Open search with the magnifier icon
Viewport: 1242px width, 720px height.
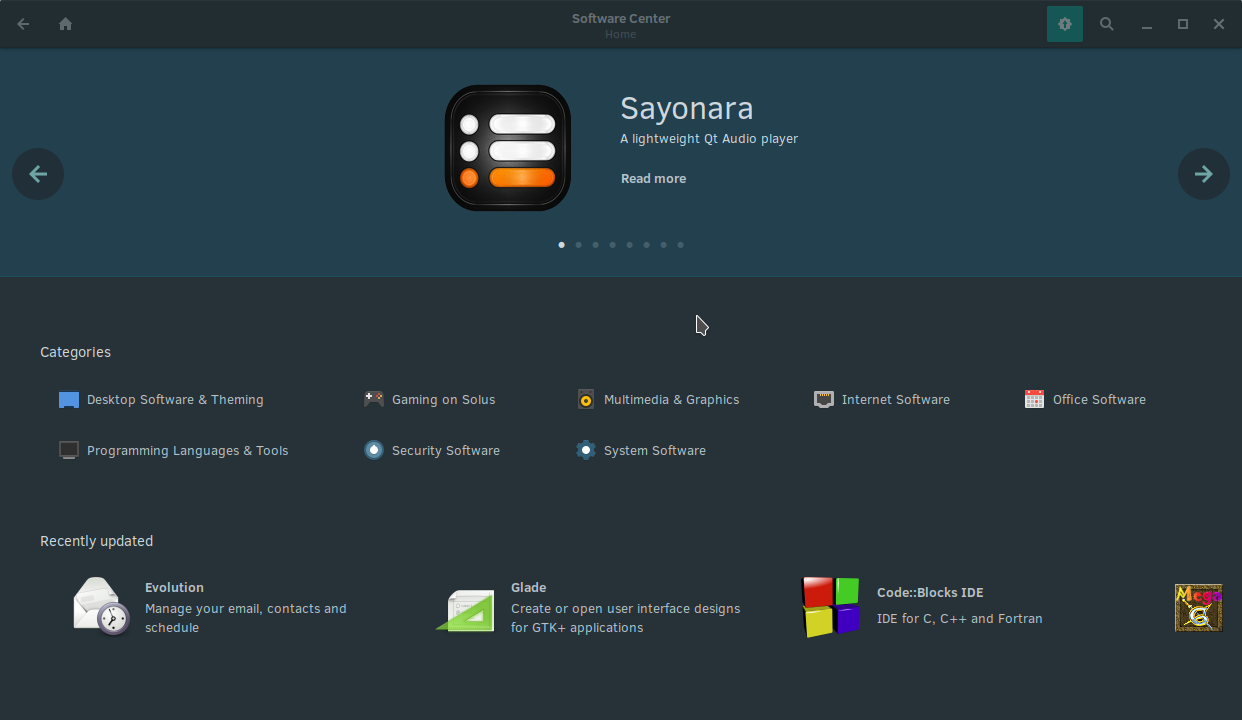[1107, 24]
